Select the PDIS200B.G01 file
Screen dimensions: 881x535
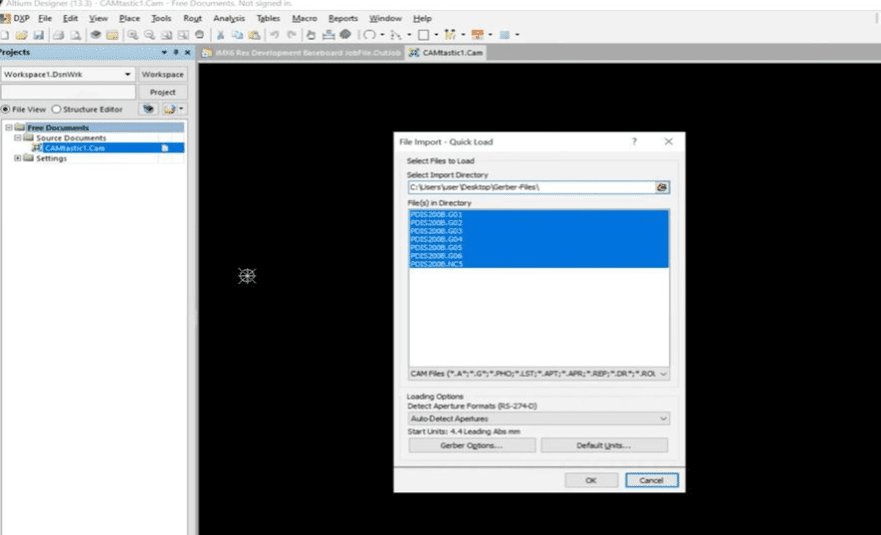point(437,215)
